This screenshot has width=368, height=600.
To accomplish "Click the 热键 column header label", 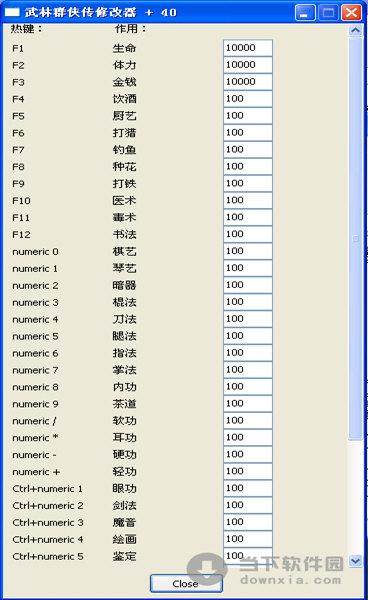I will click(x=26, y=29).
